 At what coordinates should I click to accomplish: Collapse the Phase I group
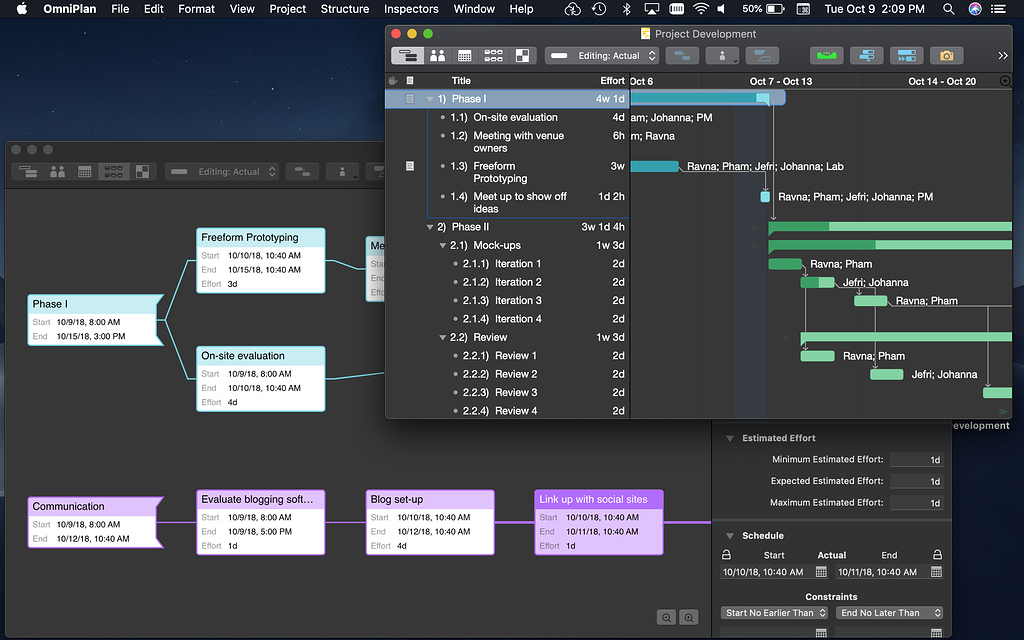pos(430,99)
